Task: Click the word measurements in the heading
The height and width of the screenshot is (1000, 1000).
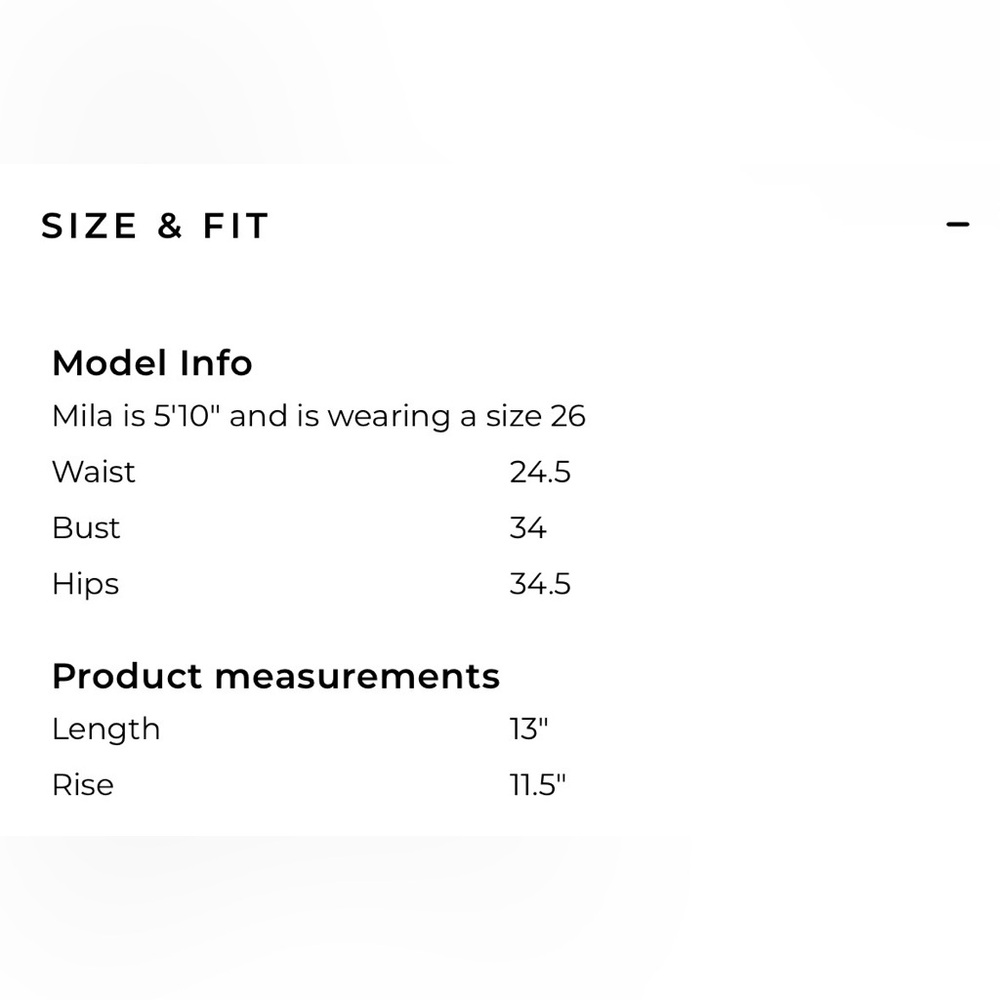Action: pos(357,676)
